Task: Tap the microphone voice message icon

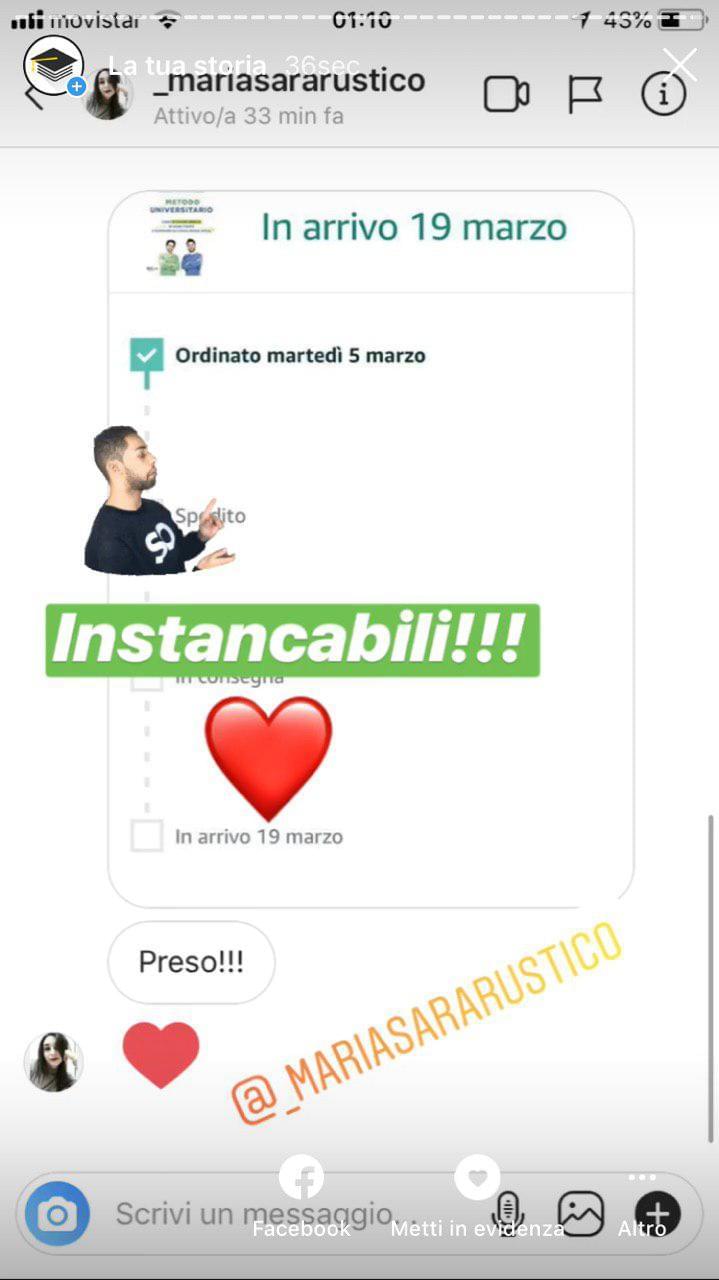Action: tap(508, 1214)
